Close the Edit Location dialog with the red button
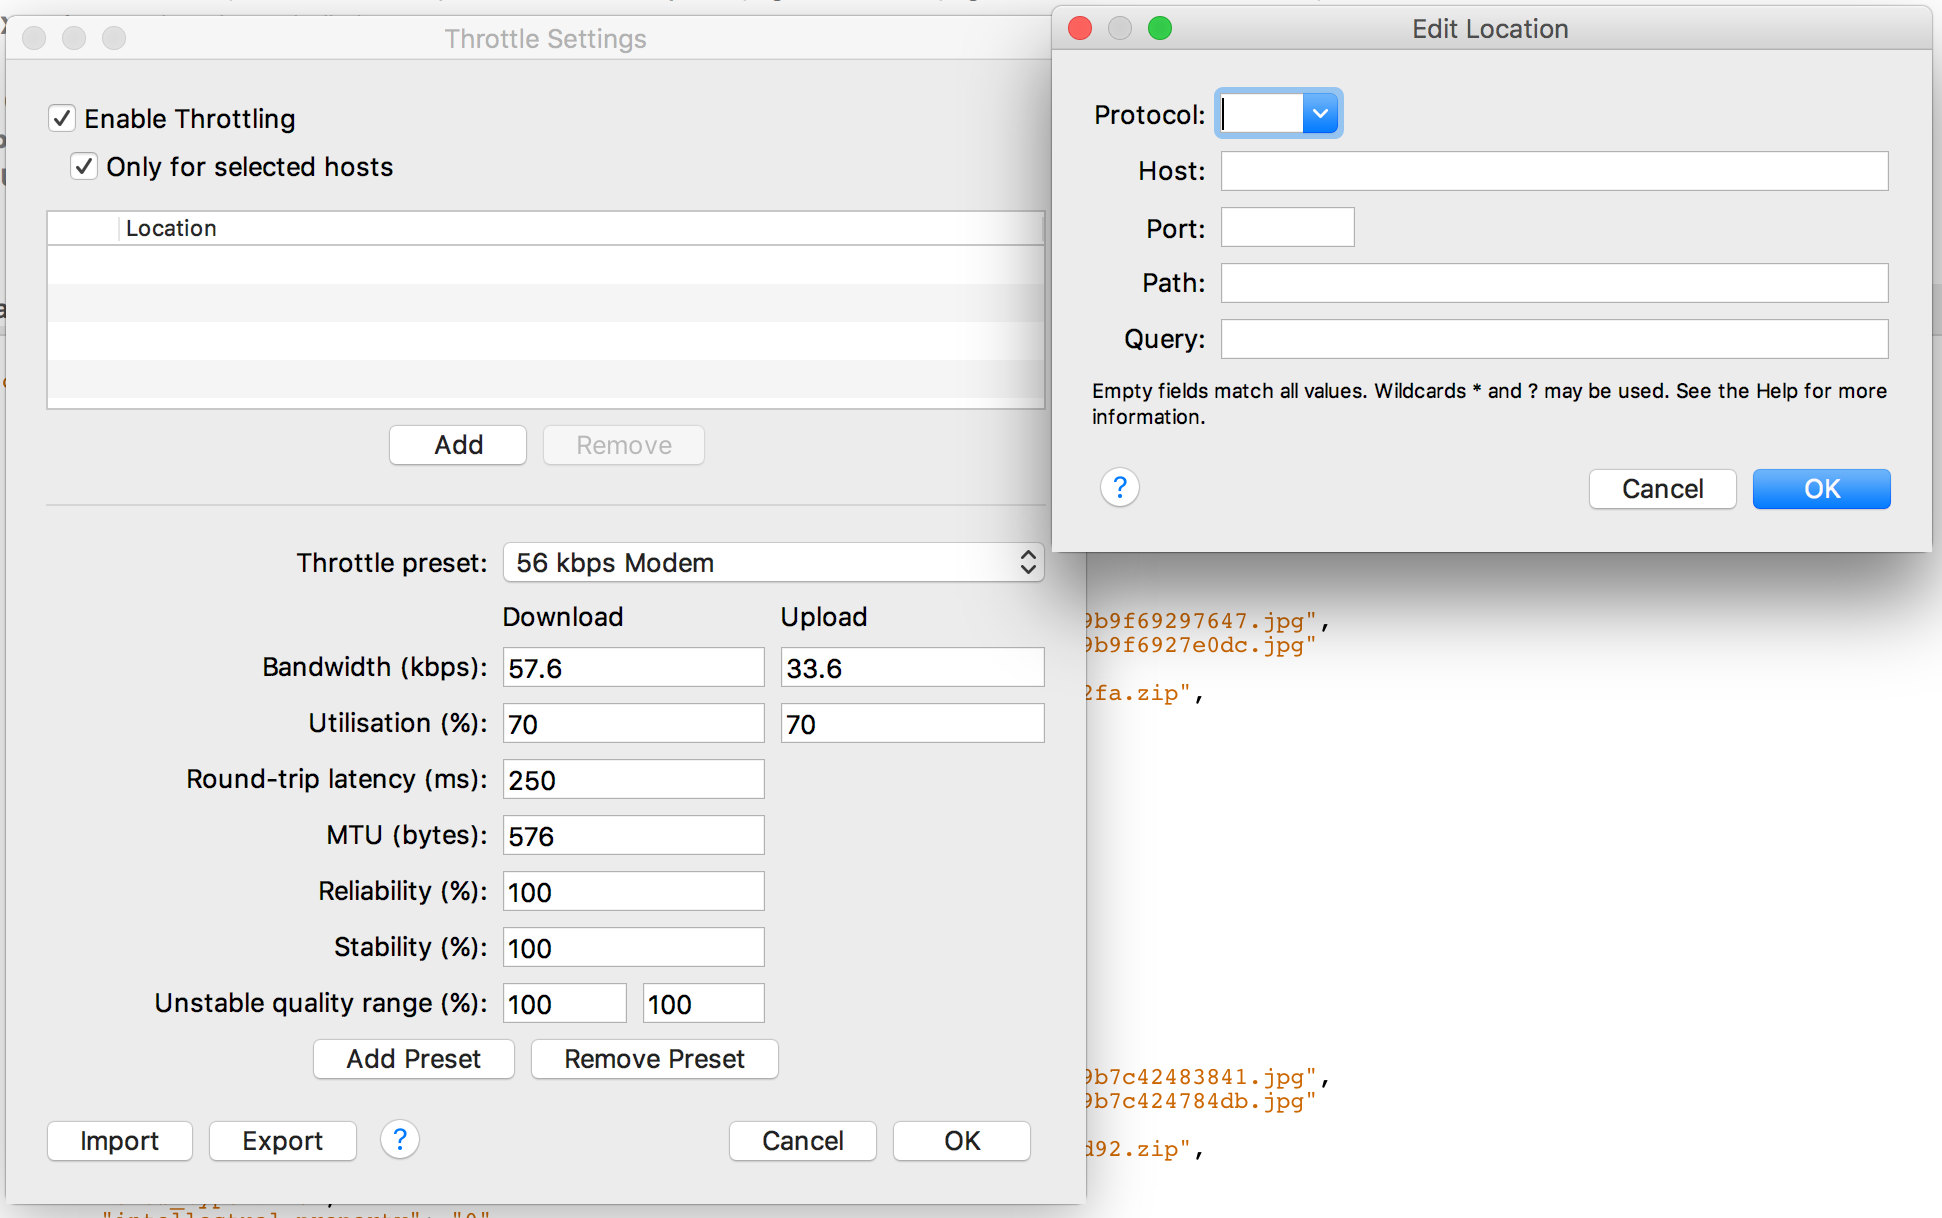 (1080, 28)
